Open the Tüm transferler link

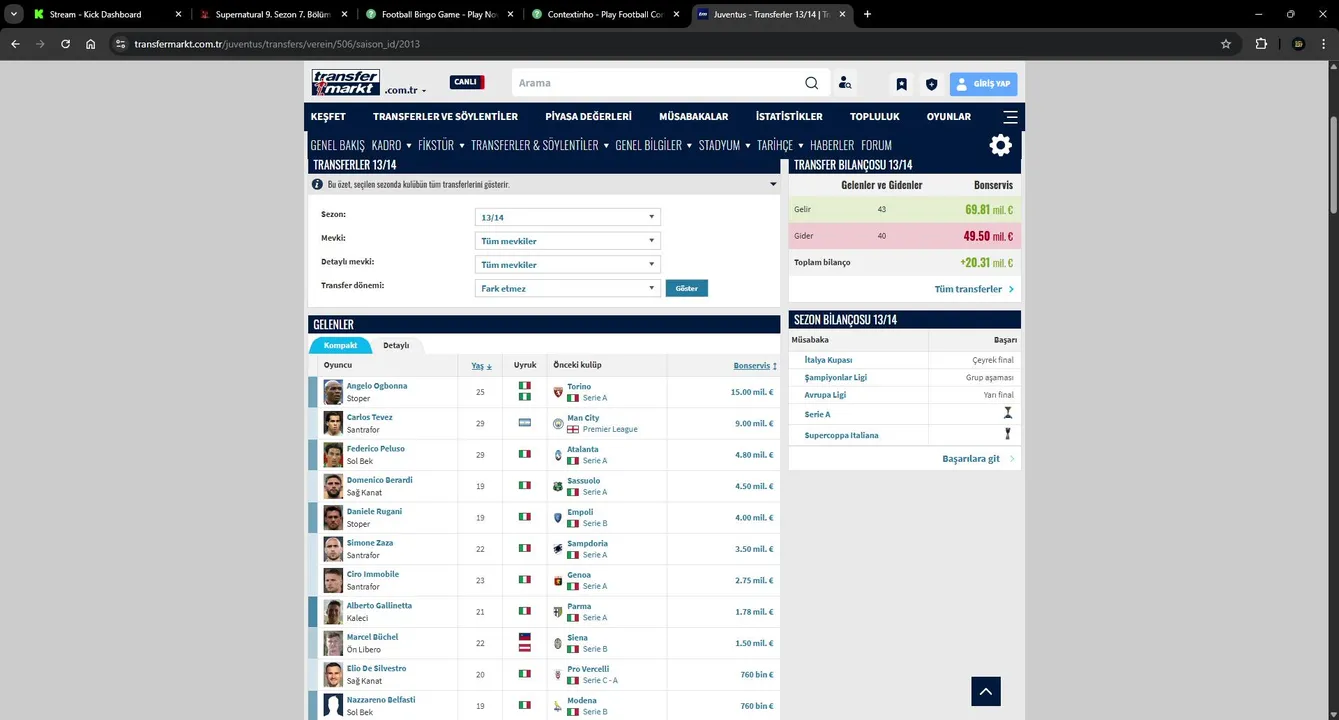974,289
